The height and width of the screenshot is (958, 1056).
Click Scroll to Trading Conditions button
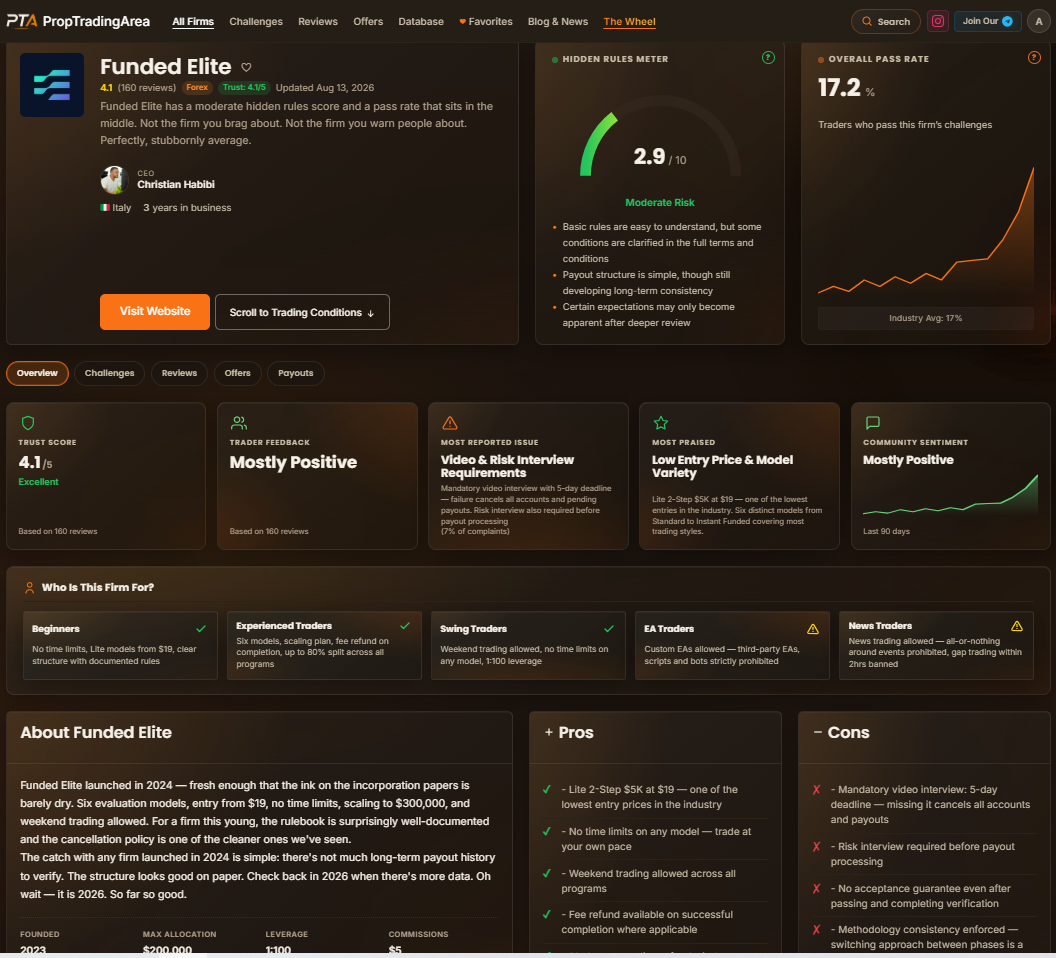pos(302,312)
